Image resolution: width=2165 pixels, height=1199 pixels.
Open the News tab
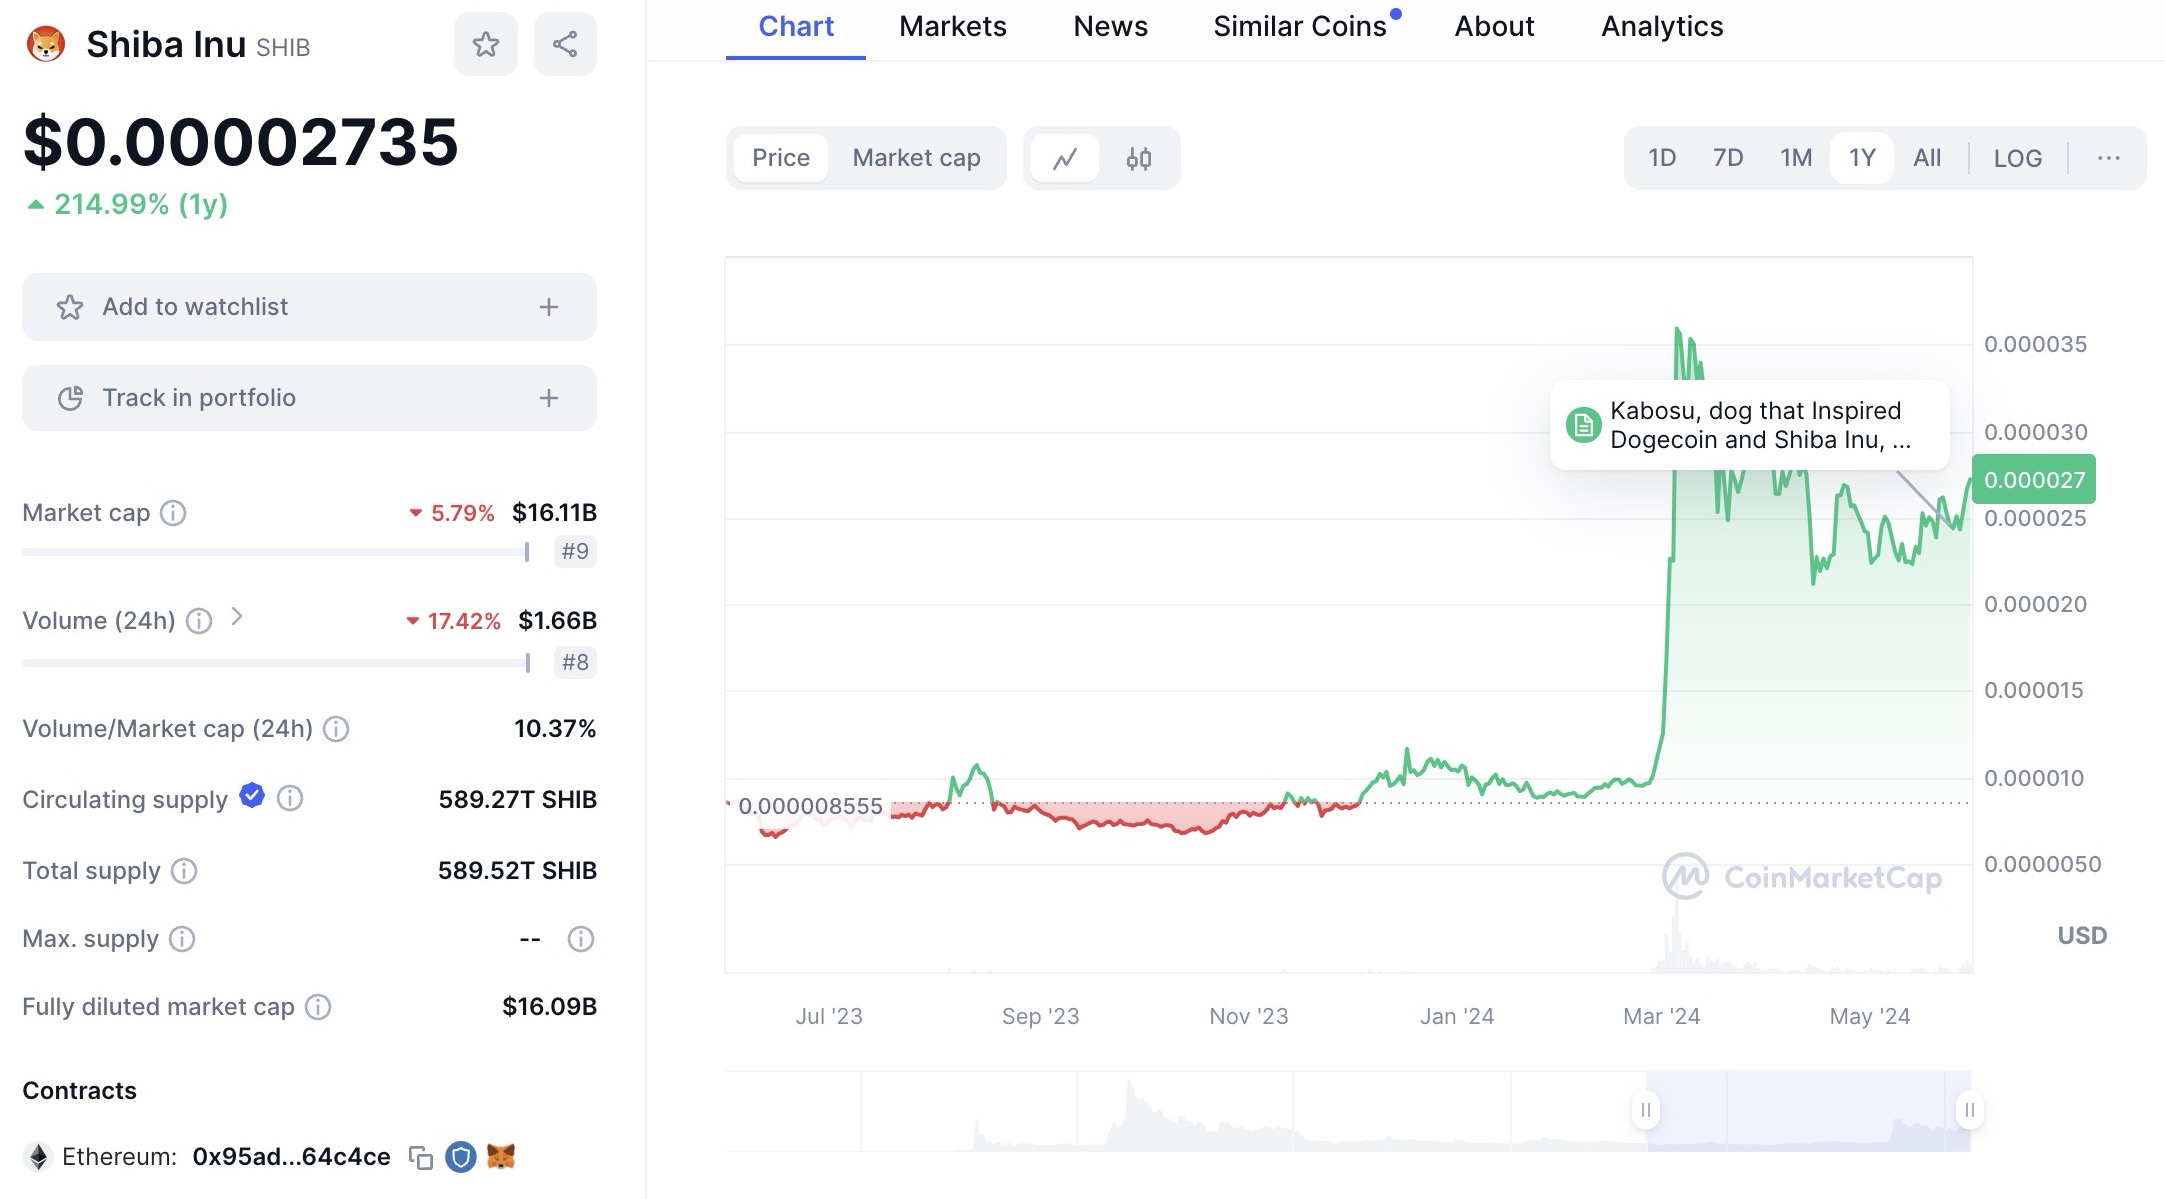tap(1111, 27)
